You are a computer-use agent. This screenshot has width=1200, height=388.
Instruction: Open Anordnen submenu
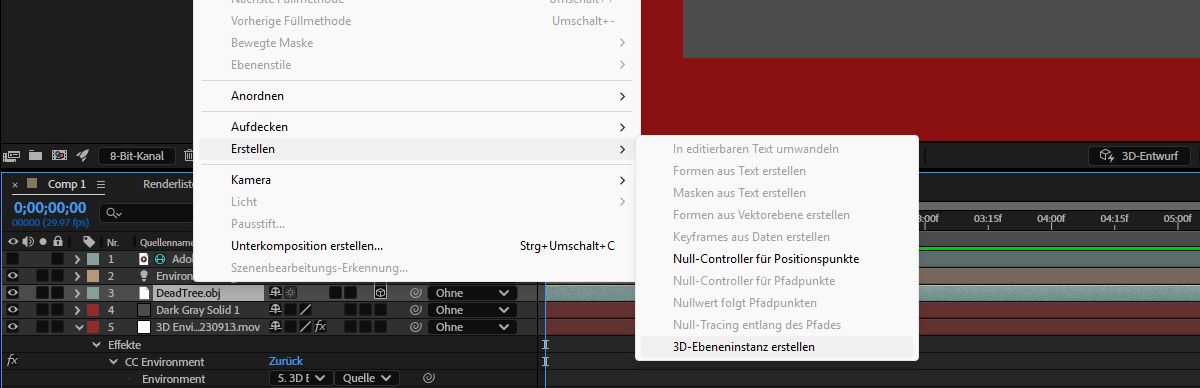click(x=416, y=96)
